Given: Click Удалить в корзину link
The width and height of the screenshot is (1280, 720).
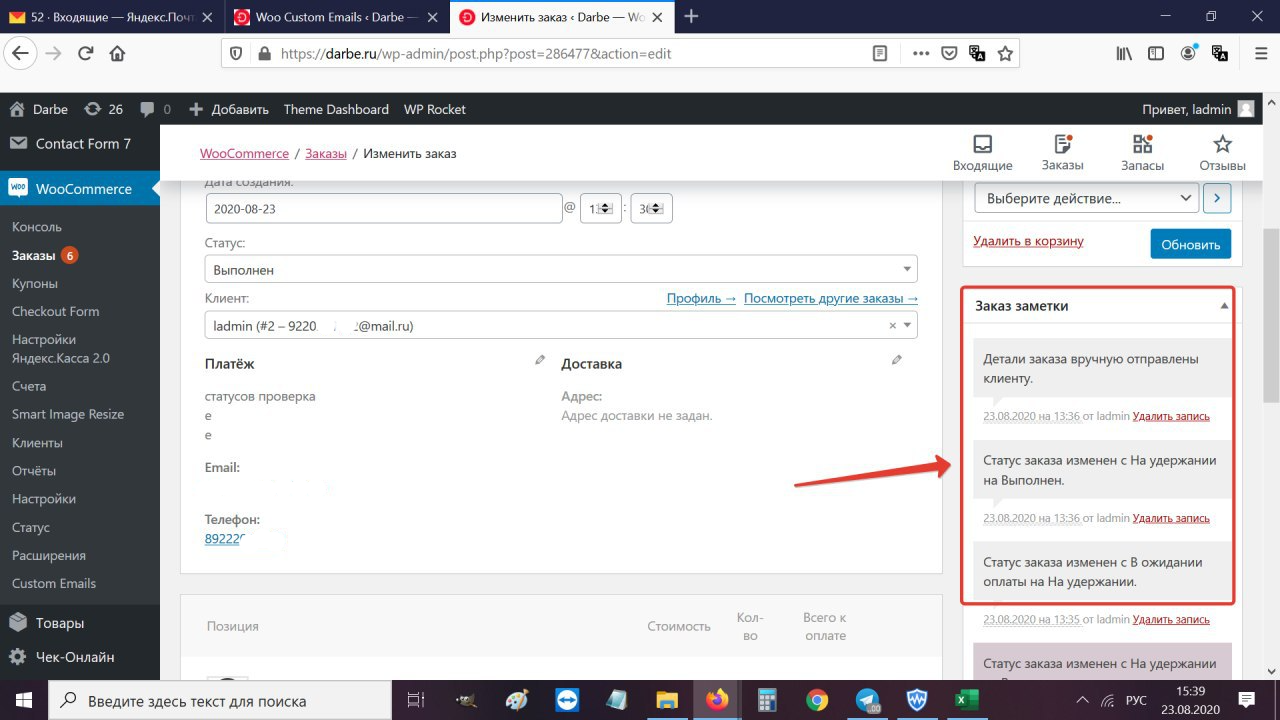Looking at the screenshot, I should click(1028, 241).
